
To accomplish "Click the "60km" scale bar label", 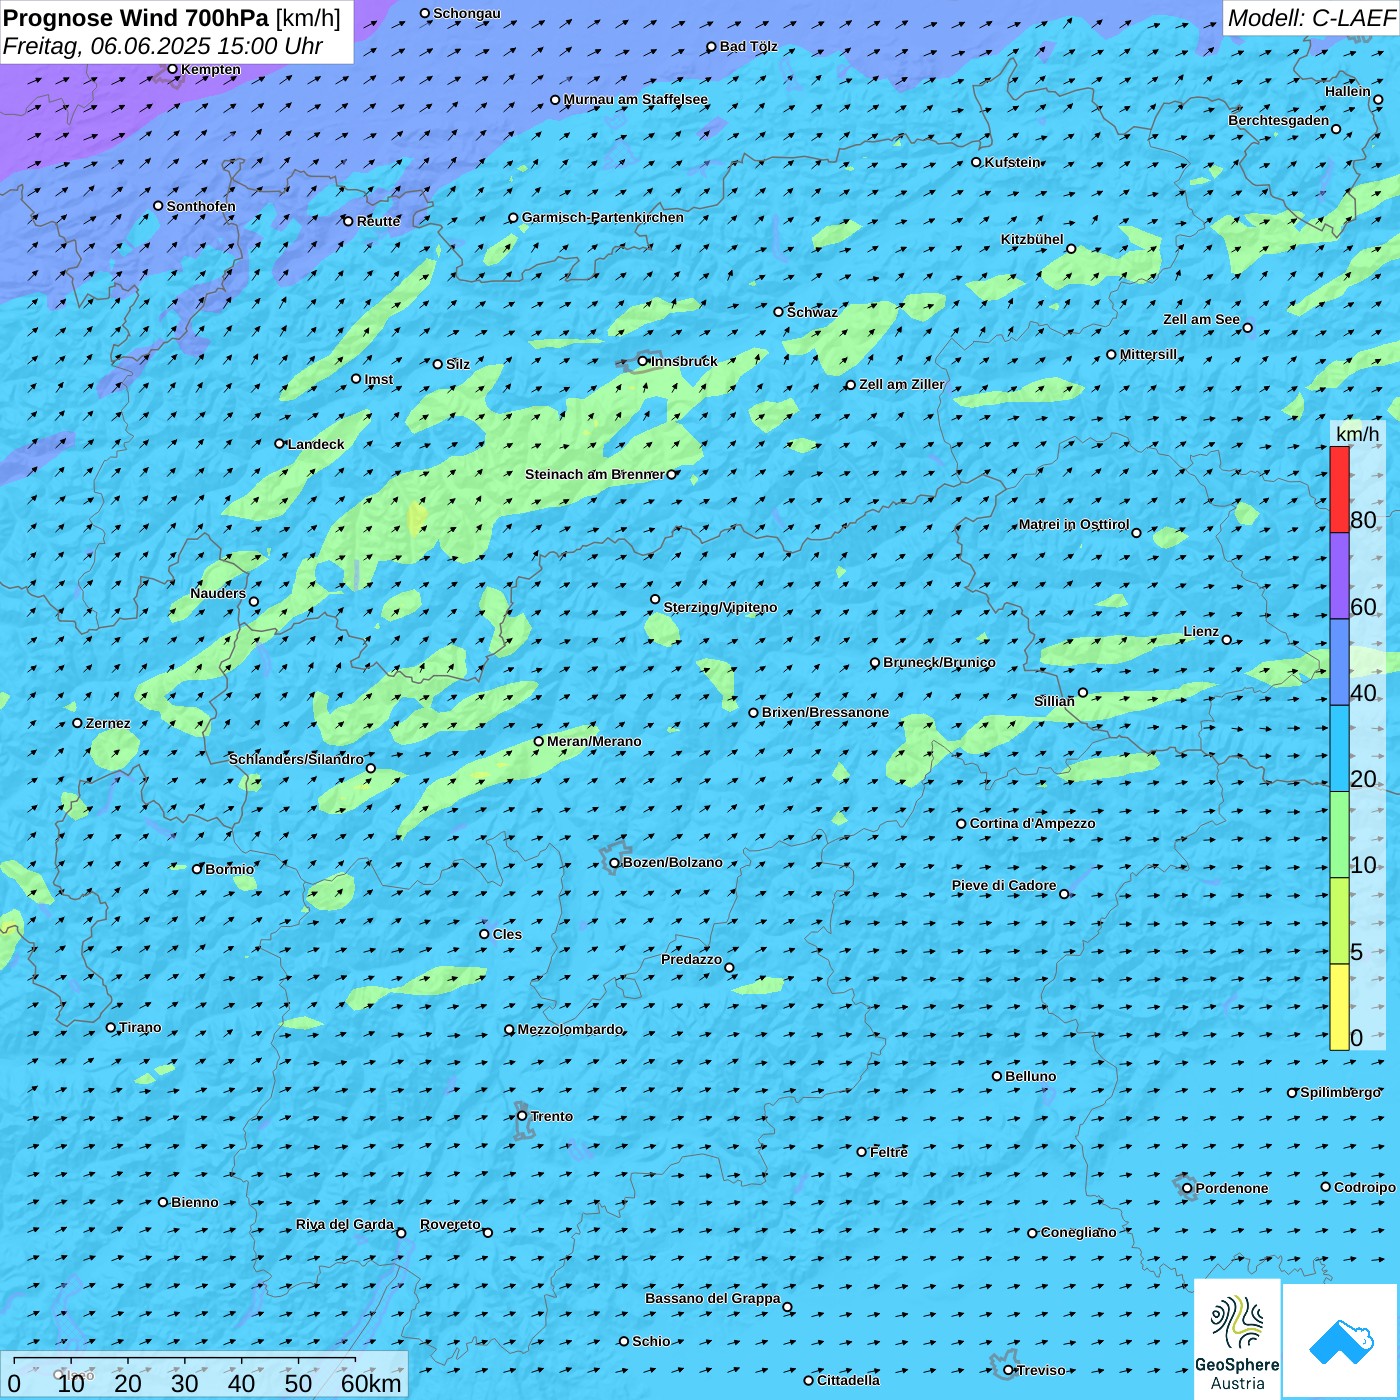I will 371,1383.
